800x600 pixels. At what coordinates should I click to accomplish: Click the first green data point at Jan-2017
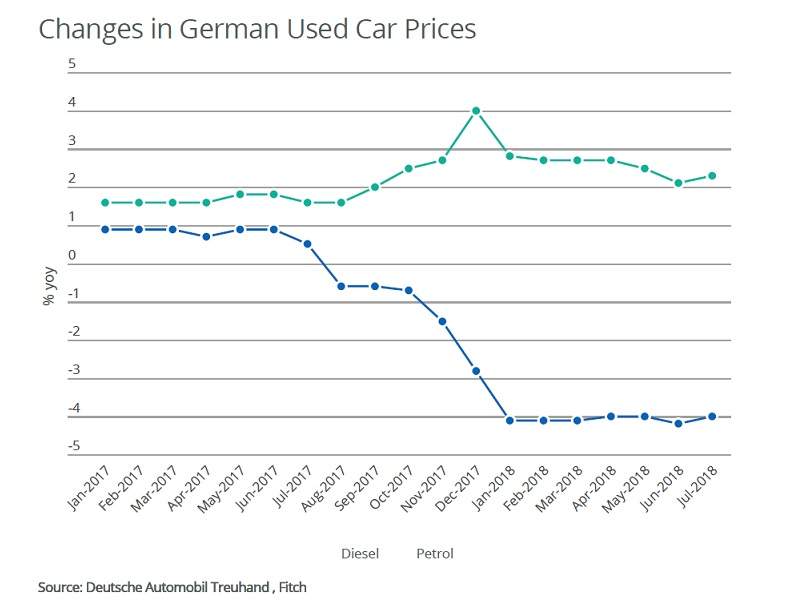104,202
